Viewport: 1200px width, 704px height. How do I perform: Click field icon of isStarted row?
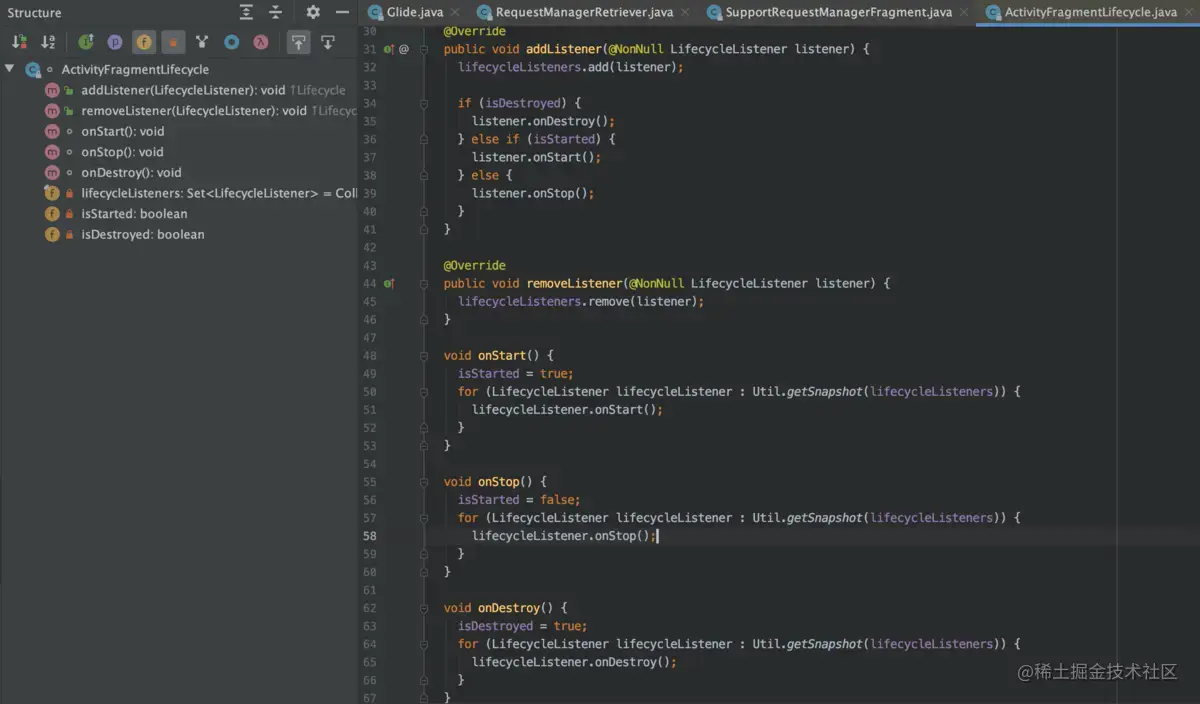point(52,214)
